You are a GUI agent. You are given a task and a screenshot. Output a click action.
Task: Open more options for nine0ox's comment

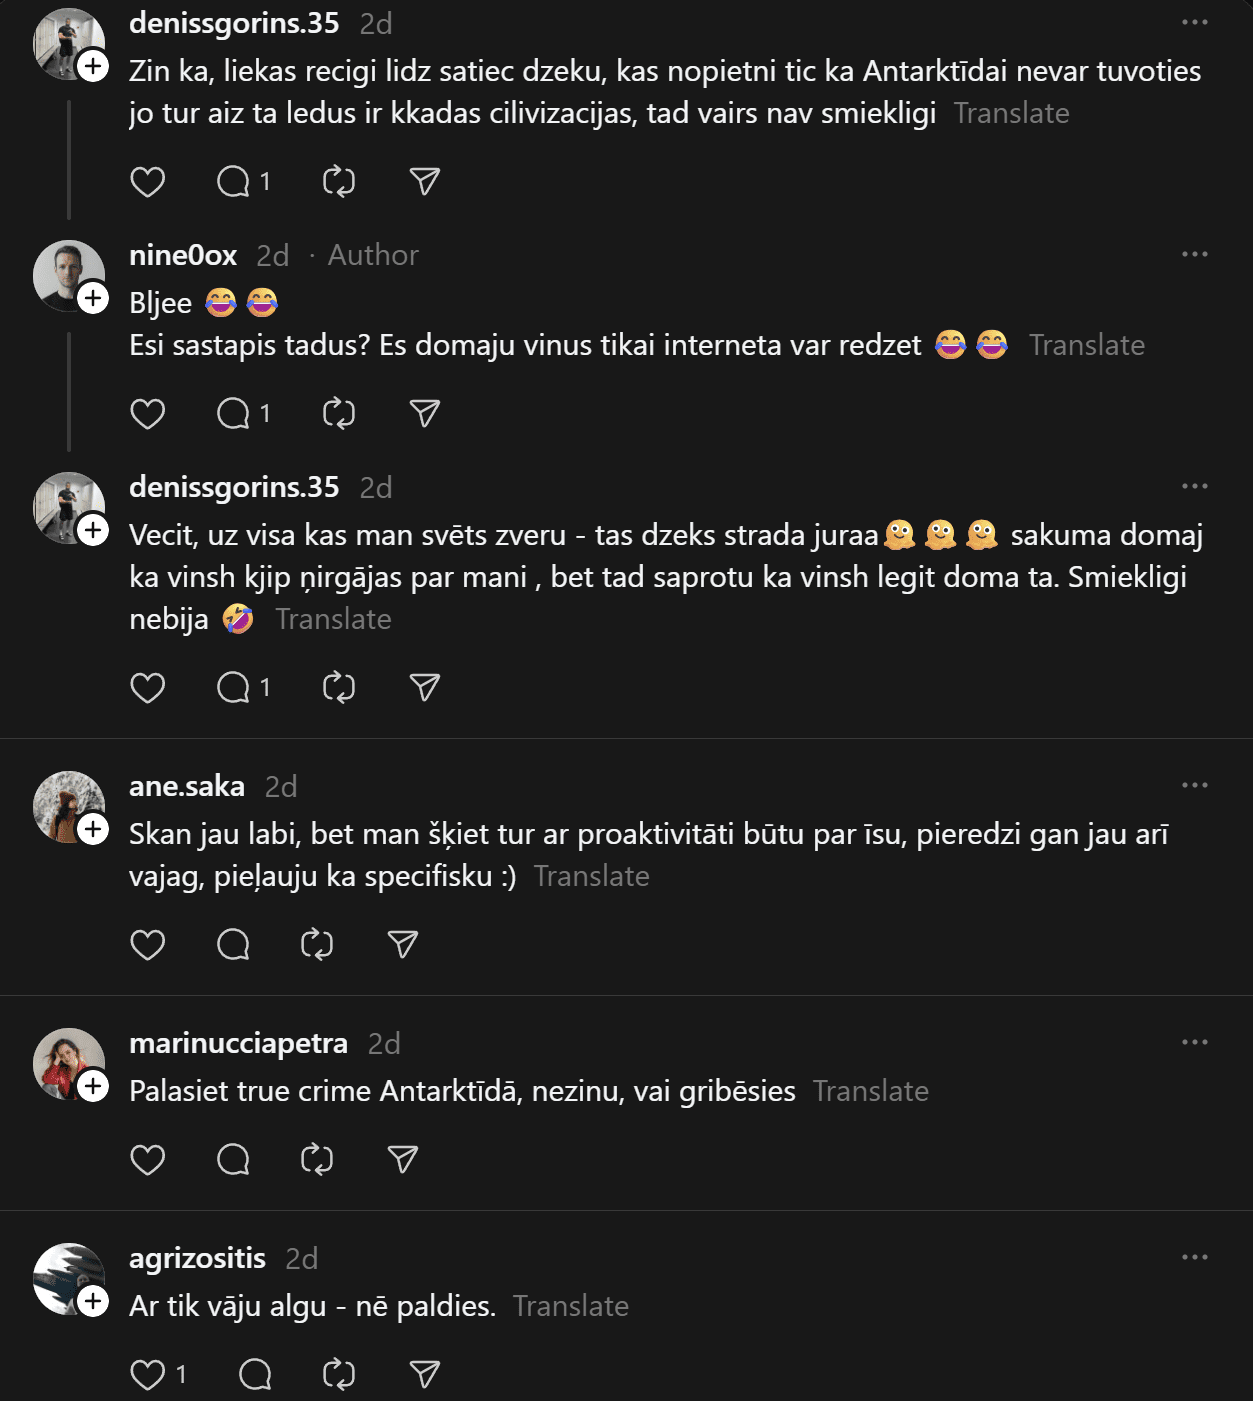[x=1195, y=255]
